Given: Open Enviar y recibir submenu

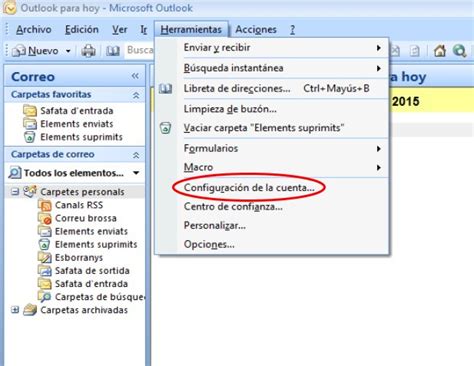Looking at the screenshot, I should 273,48.
